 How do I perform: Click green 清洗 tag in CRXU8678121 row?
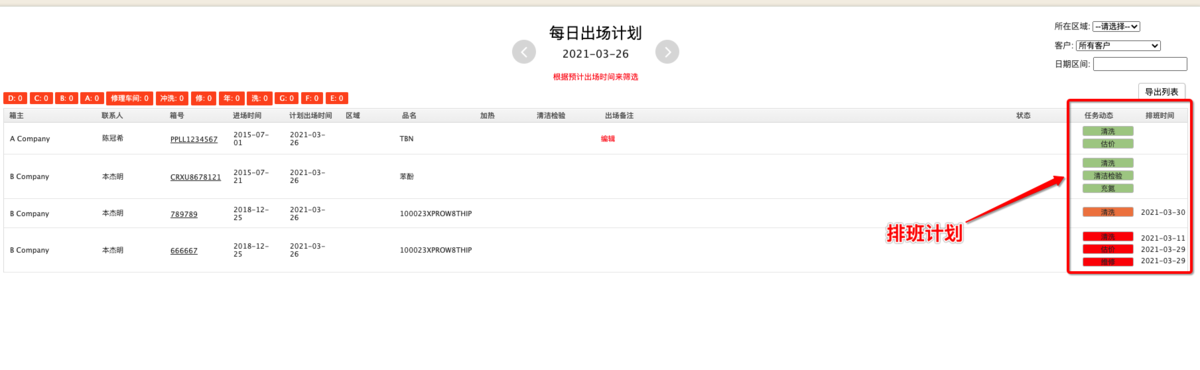[1107, 162]
